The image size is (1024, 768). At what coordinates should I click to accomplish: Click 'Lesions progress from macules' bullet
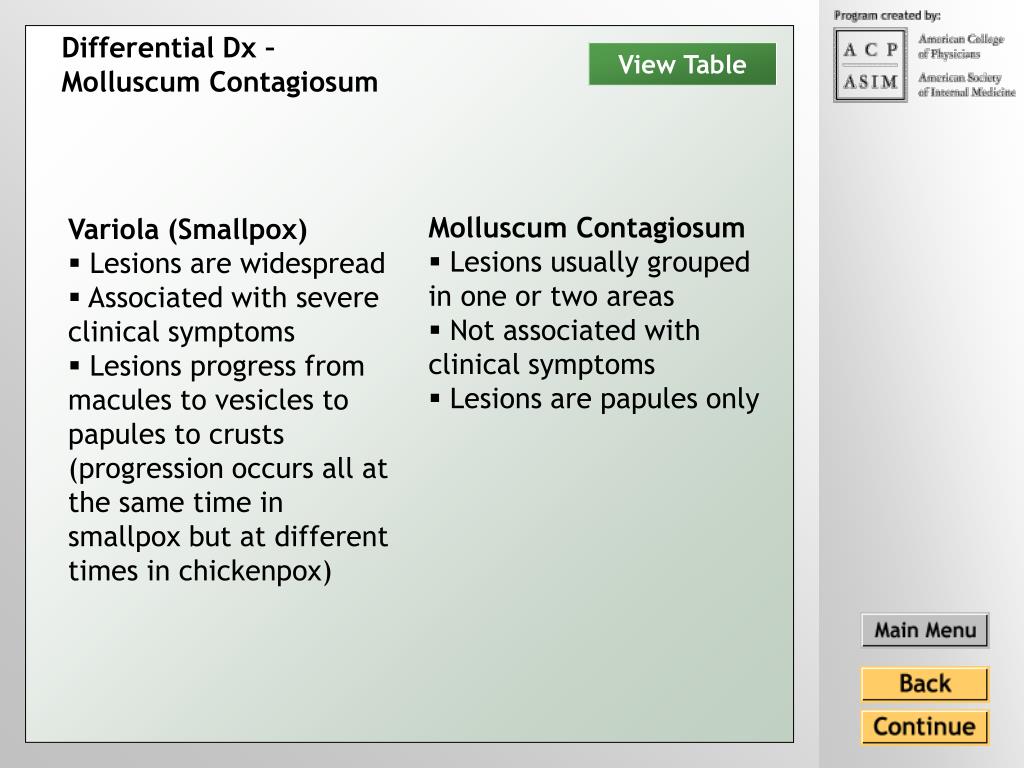click(229, 468)
